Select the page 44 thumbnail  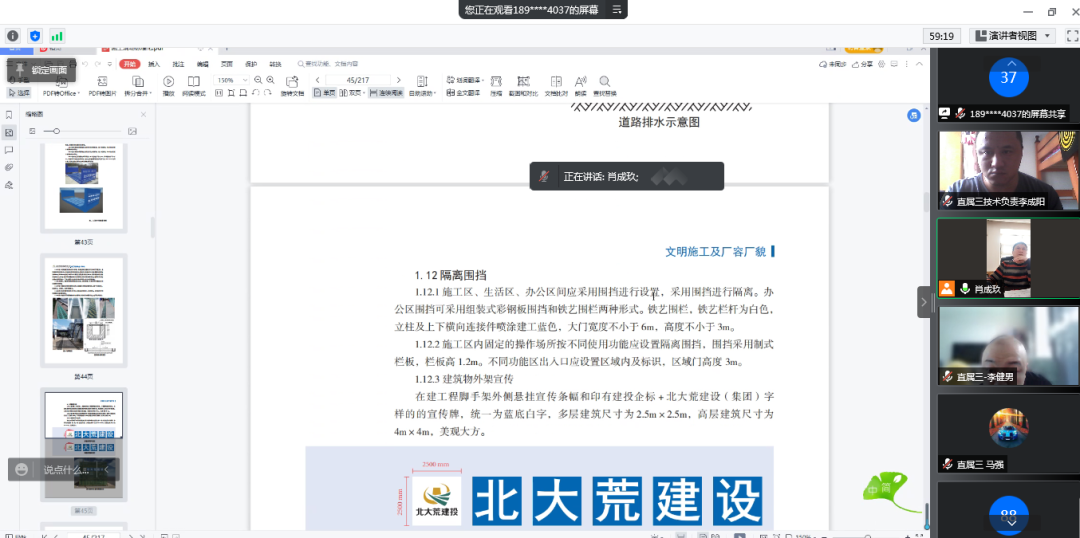click(84, 312)
